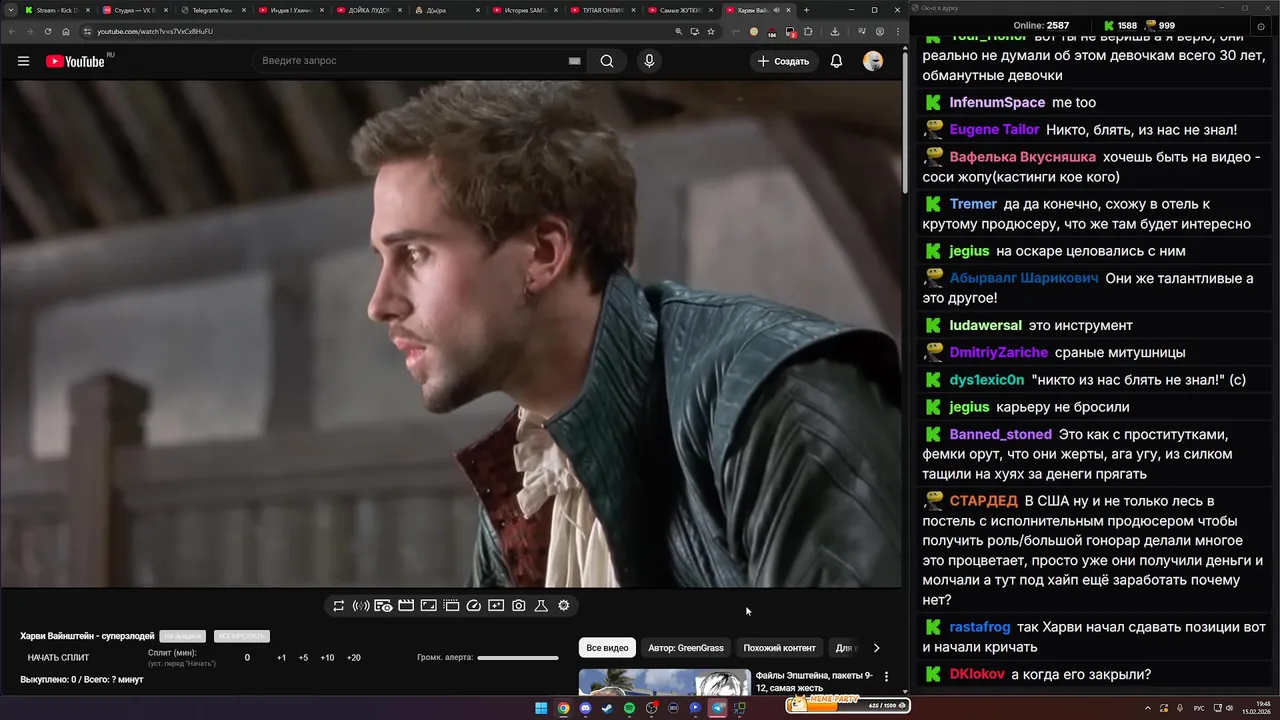The height and width of the screenshot is (720, 1280).
Task: Click the broadcast waves icon in the player toolbar
Action: tap(361, 606)
